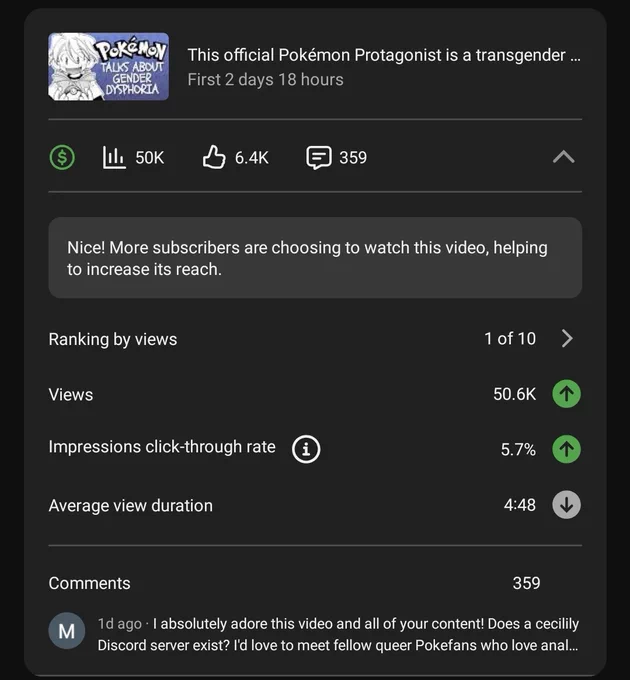Select the 'Ranking by views' label

113,339
